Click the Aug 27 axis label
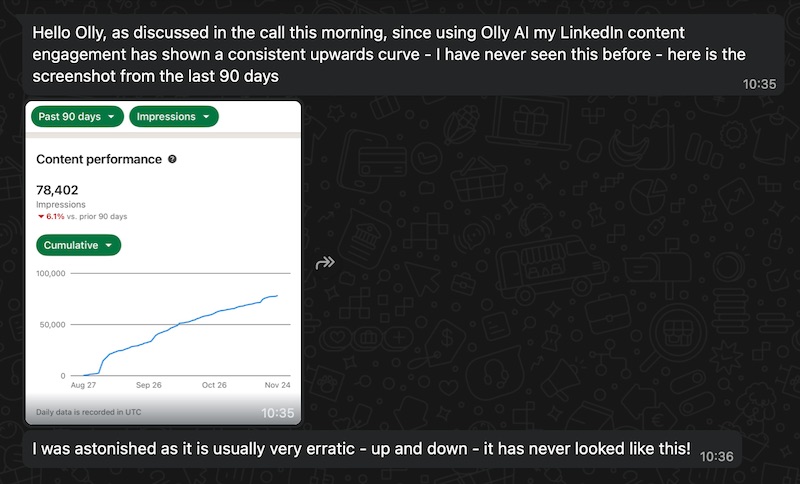800x484 pixels. (x=83, y=385)
